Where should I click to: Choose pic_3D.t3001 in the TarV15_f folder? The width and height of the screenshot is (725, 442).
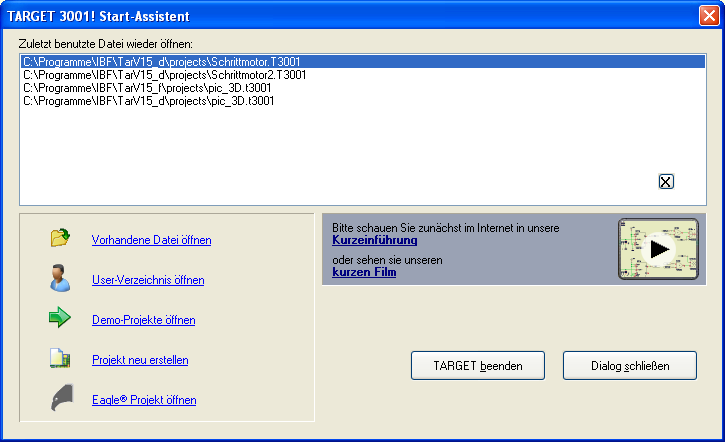click(148, 88)
